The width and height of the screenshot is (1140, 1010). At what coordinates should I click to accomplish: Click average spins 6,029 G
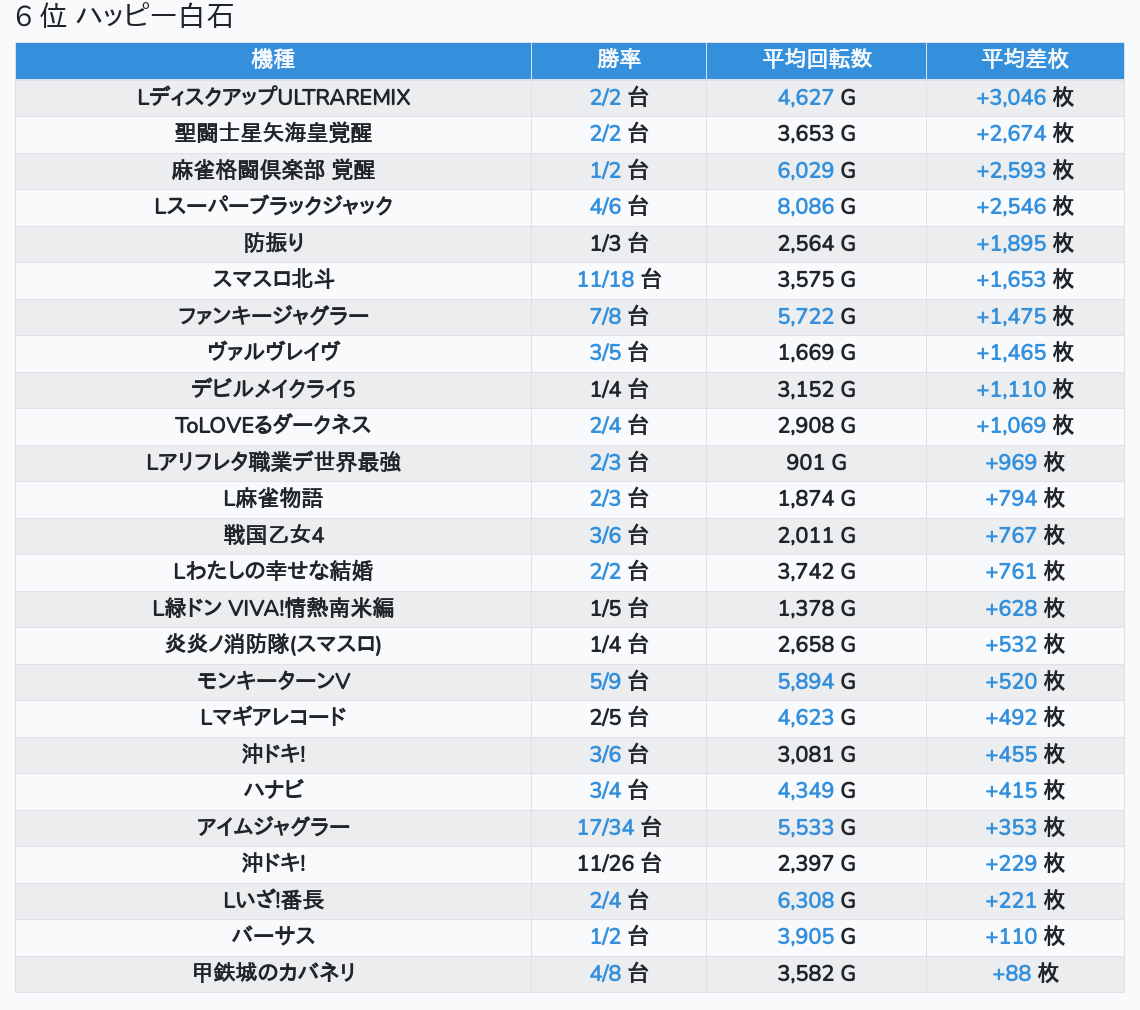816,170
